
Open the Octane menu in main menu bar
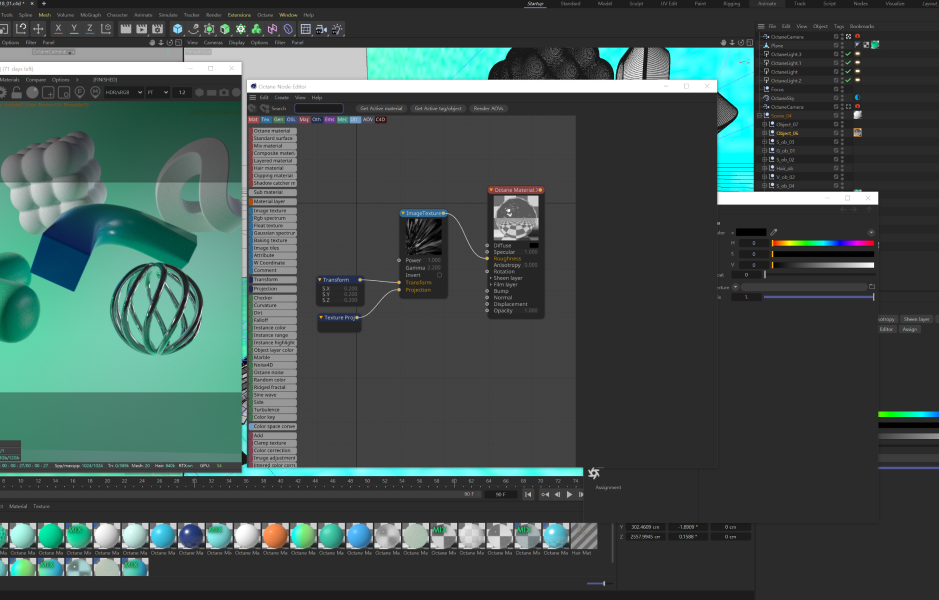[x=265, y=15]
